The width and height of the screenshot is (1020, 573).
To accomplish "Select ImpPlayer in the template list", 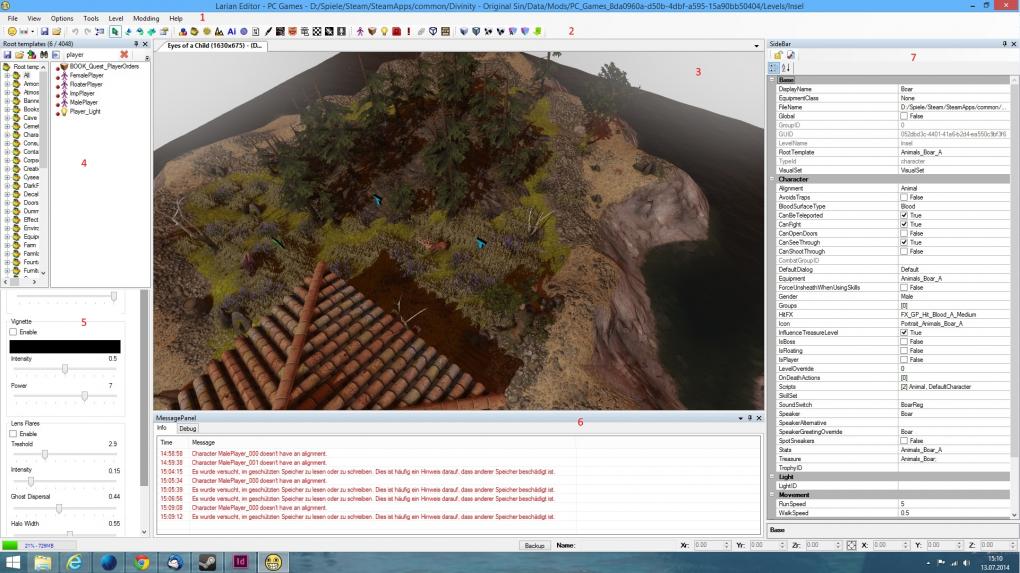I will click(82, 94).
